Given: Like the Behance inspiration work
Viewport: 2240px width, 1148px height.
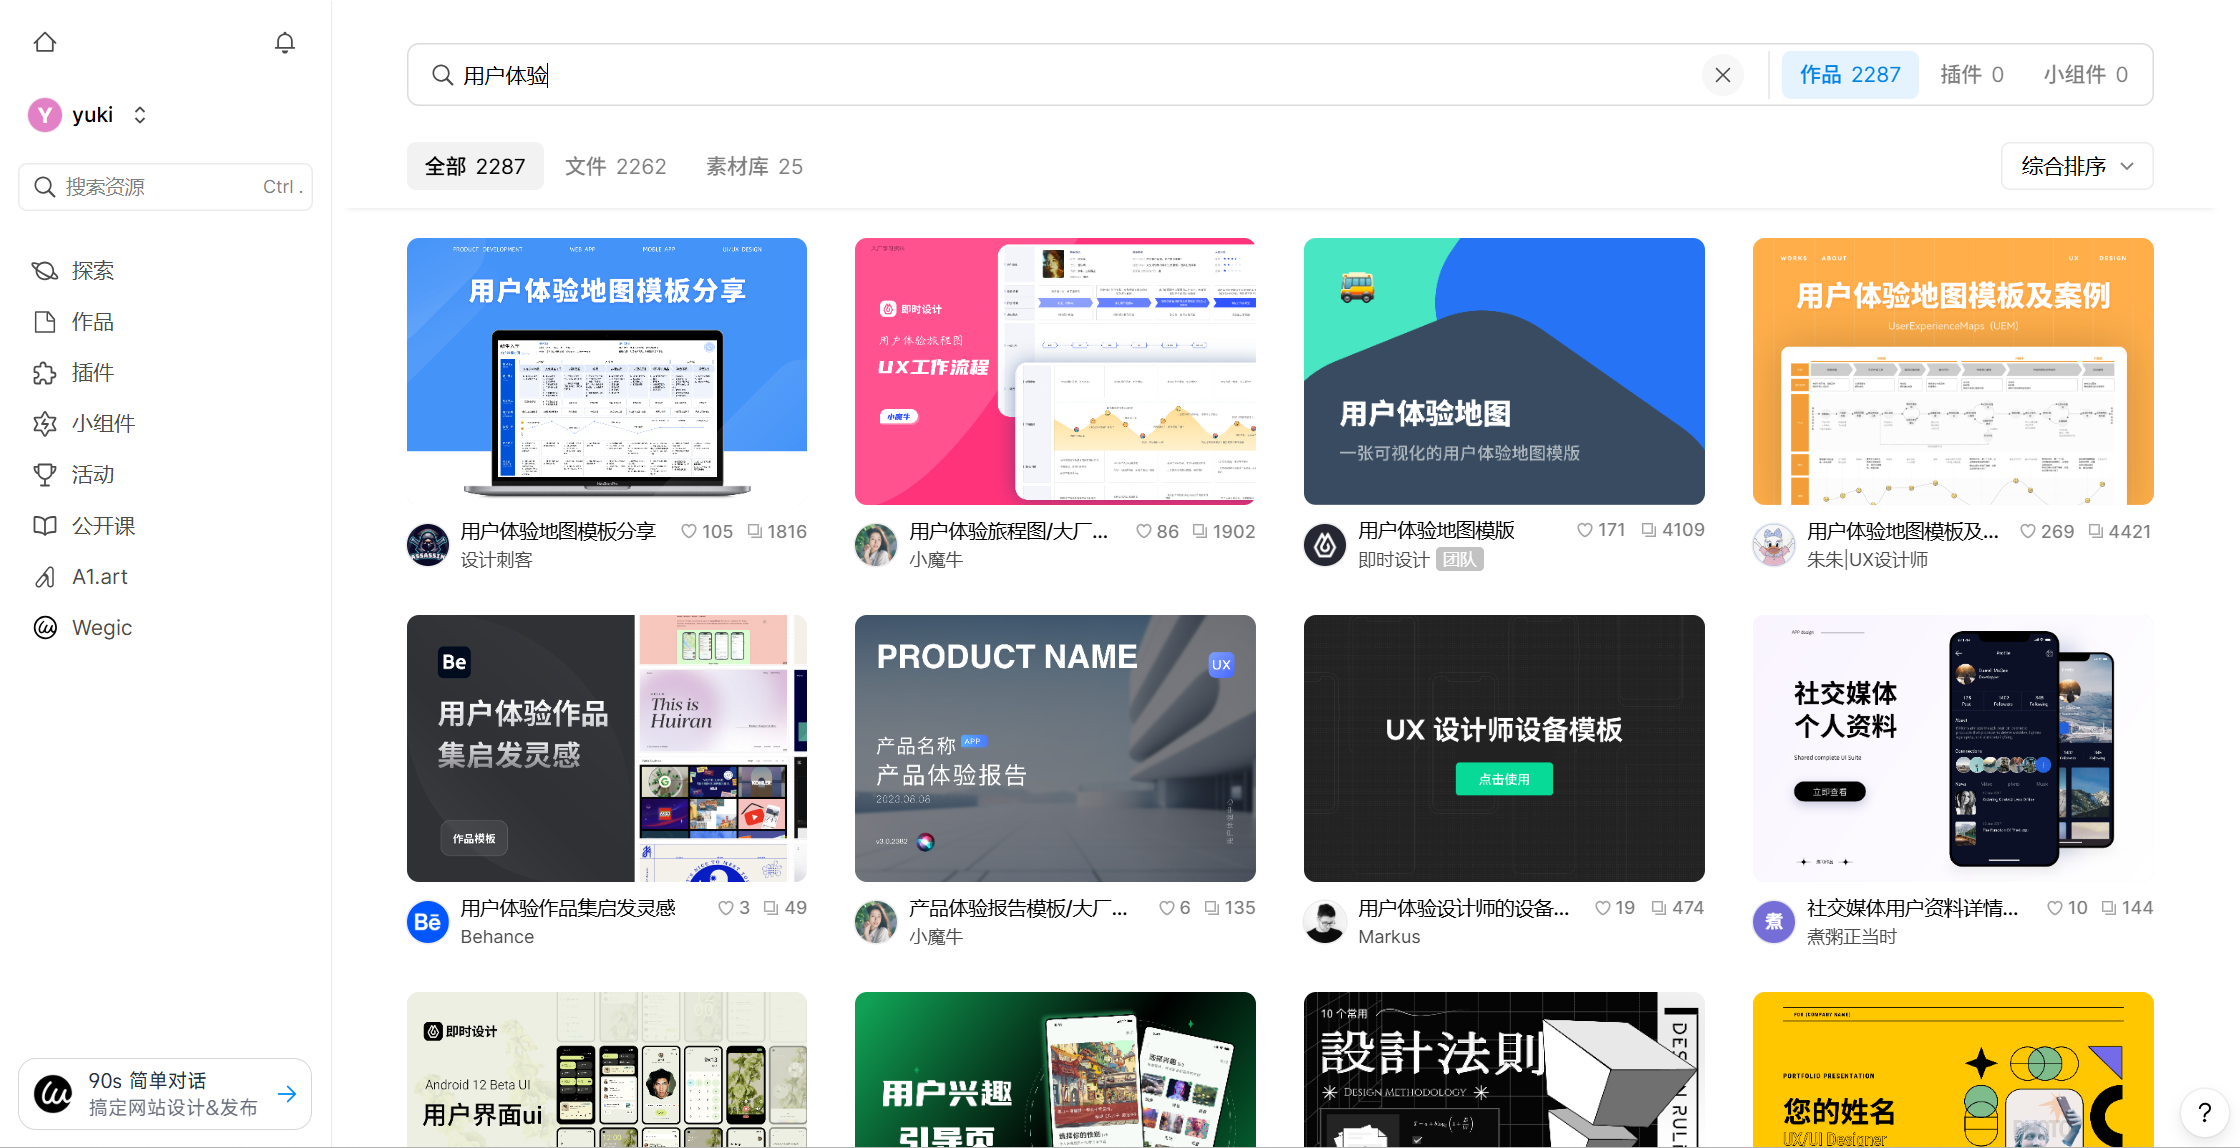Looking at the screenshot, I should [726, 908].
